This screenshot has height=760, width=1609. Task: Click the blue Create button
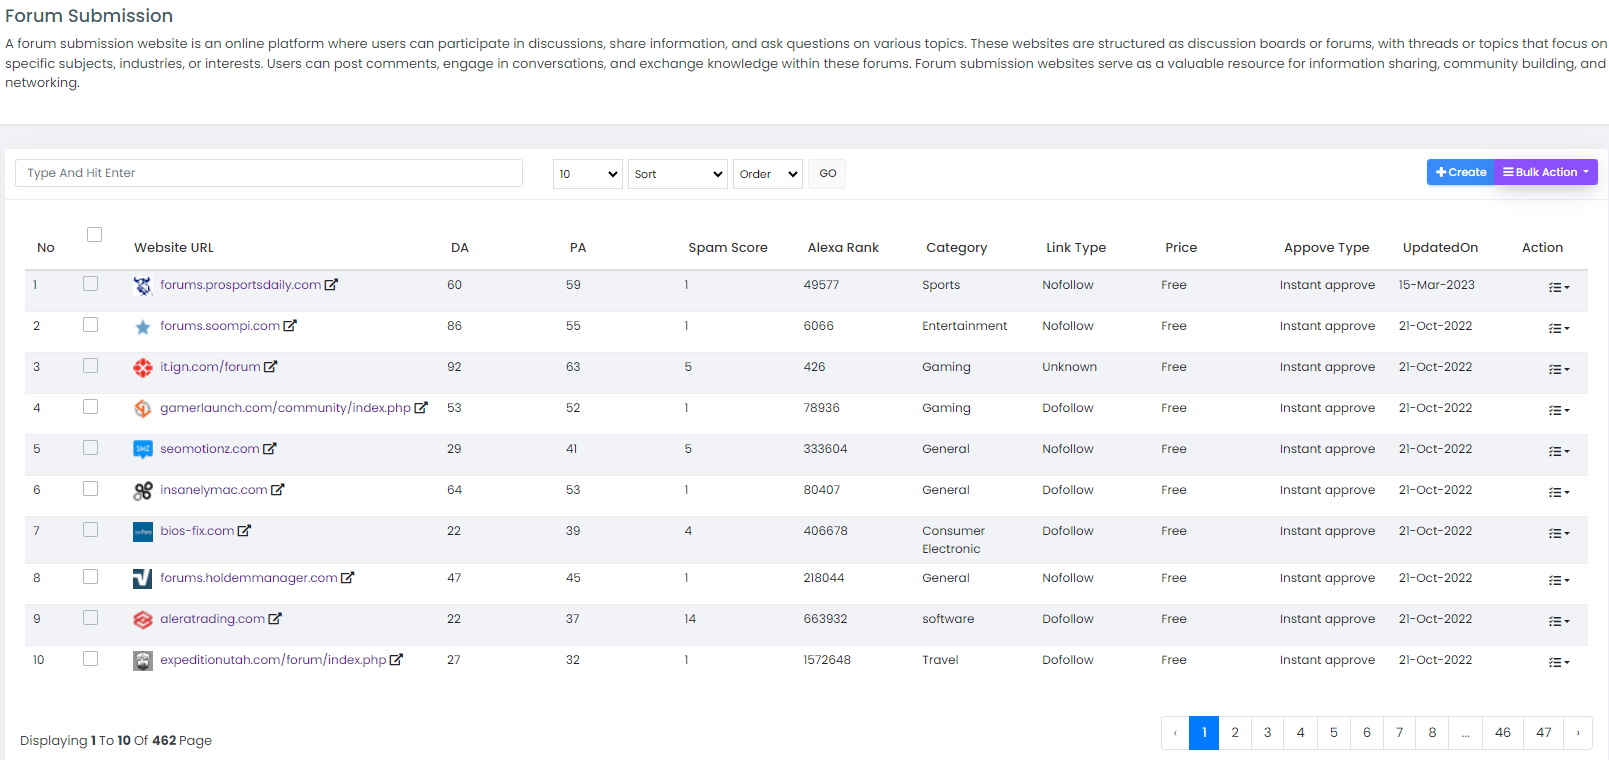pos(1461,172)
